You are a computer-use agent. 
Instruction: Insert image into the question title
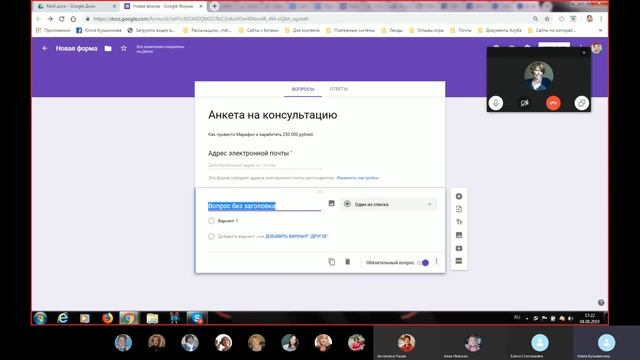(x=331, y=203)
